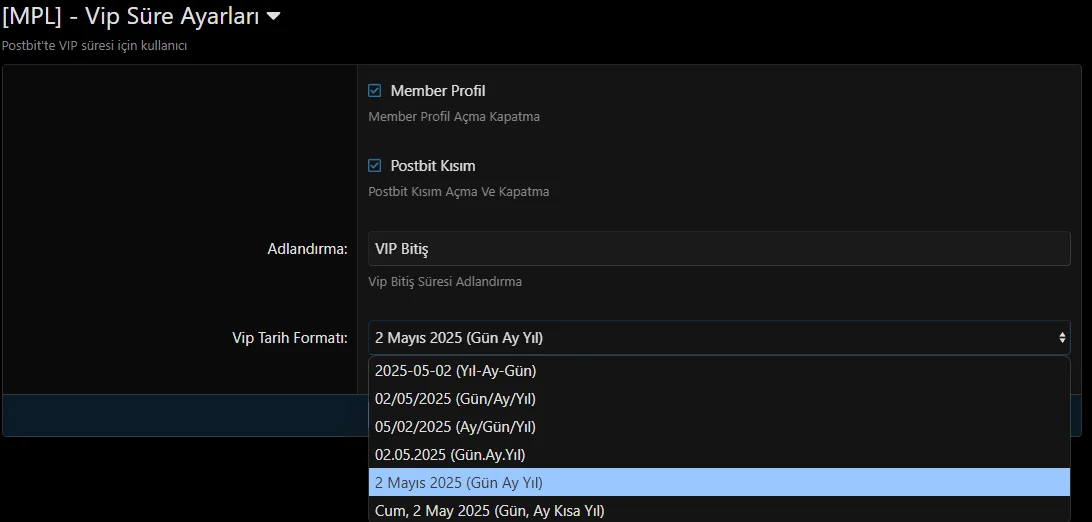Click the Postbit Kısım label text

pyautogui.click(x=433, y=166)
